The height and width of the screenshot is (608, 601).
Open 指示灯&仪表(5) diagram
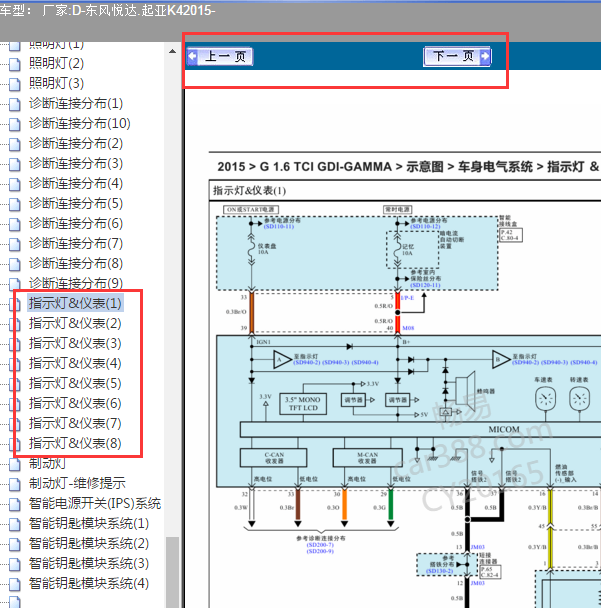[x=75, y=383]
